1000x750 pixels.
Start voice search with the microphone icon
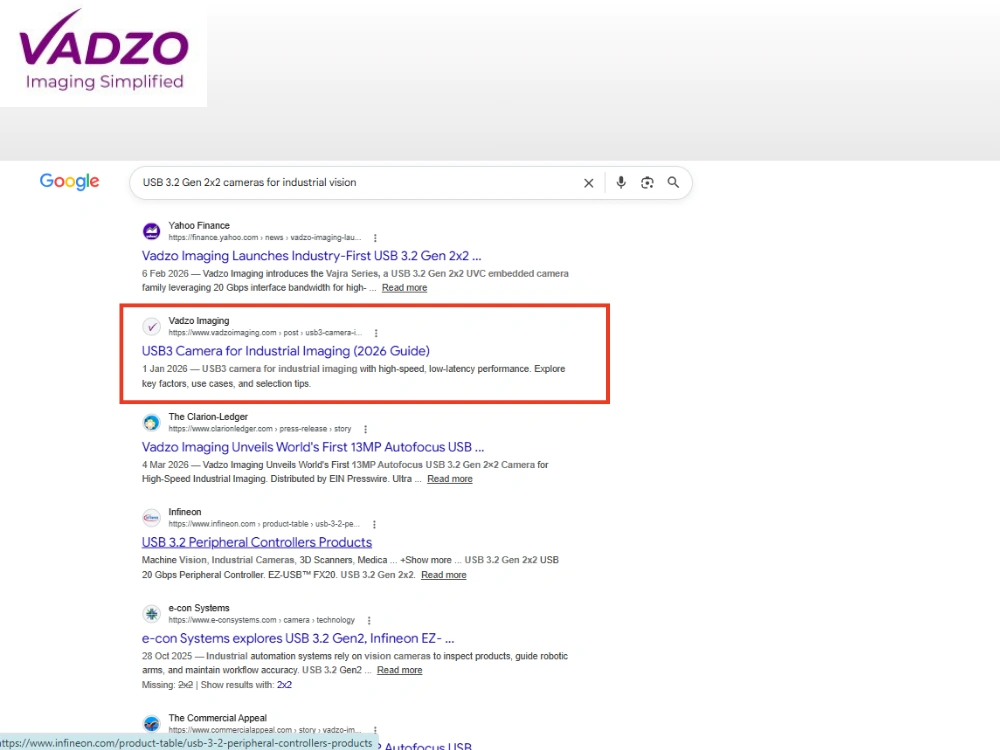[x=621, y=183]
